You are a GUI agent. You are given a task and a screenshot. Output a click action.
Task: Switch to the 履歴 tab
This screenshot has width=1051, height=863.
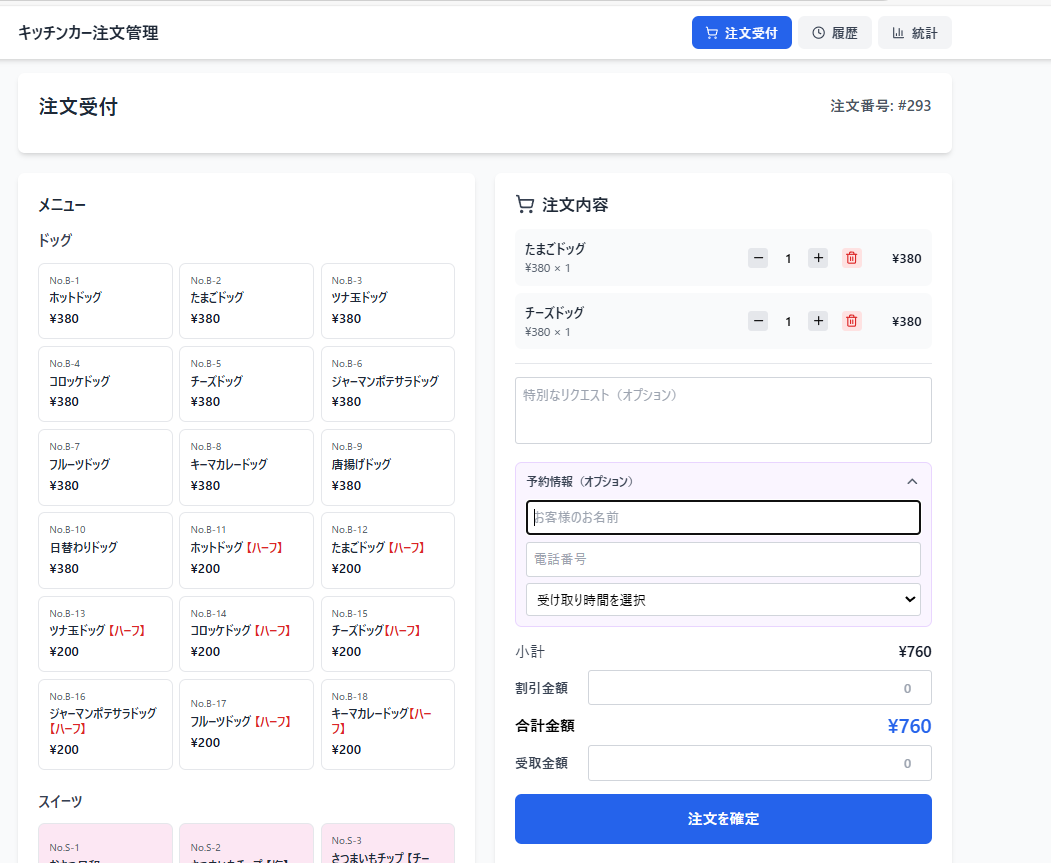point(835,33)
